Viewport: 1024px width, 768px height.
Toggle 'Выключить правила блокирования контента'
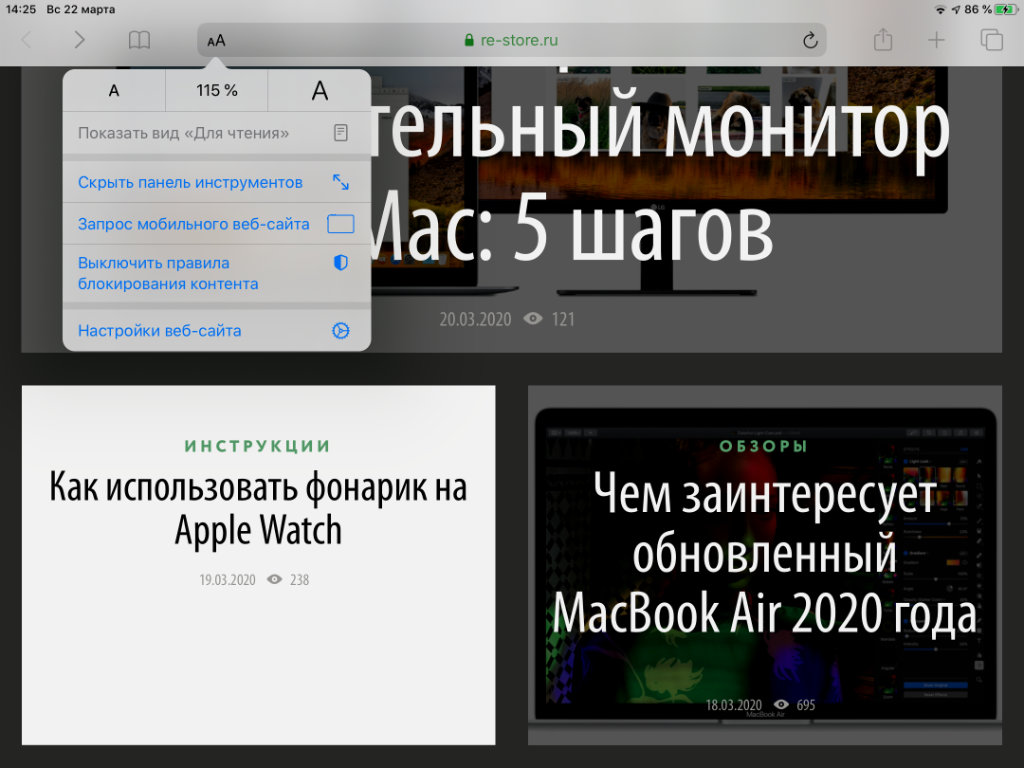pos(168,273)
